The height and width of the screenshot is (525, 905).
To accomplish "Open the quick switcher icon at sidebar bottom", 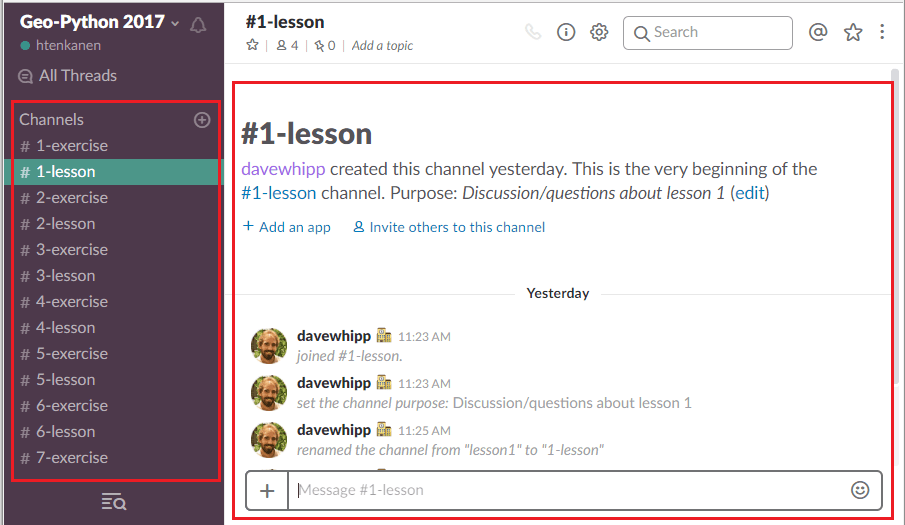I will (114, 502).
